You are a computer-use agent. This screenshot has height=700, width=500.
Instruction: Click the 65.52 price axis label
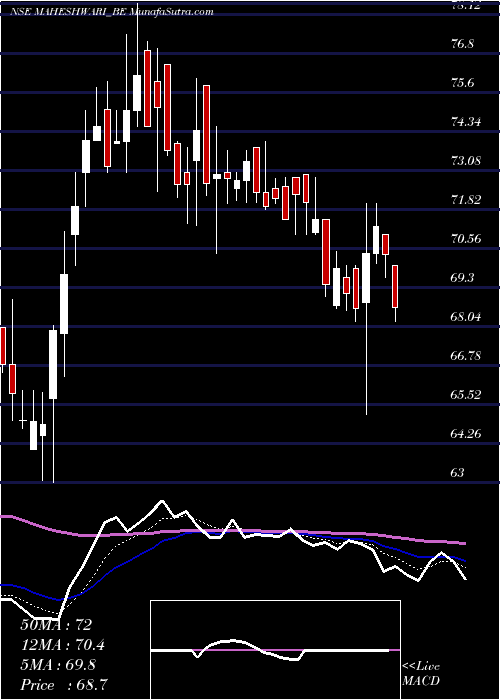[x=466, y=395]
